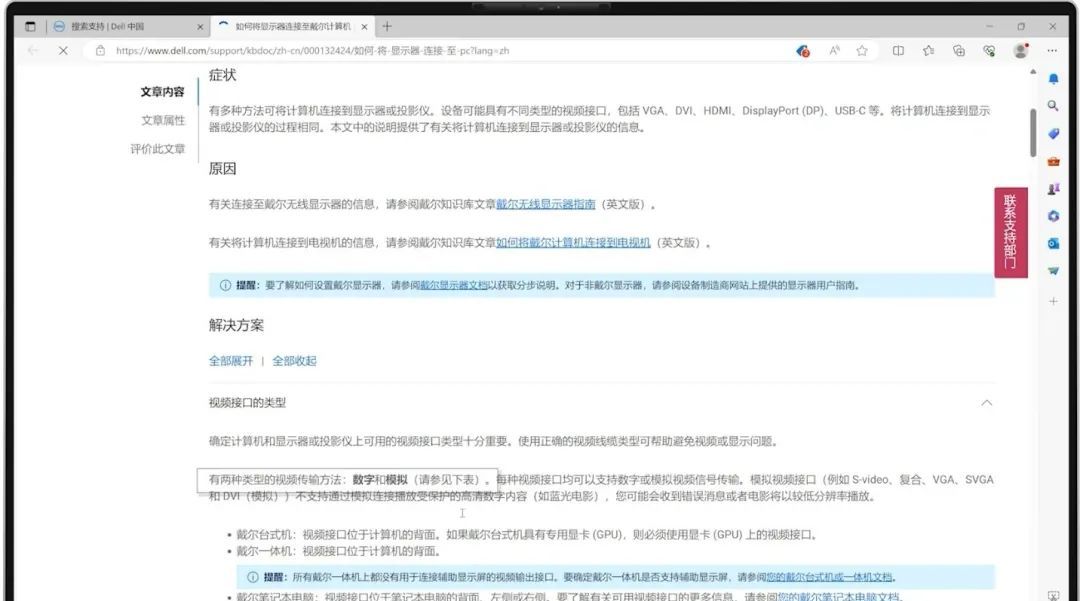Image resolution: width=1080 pixels, height=601 pixels.
Task: Open the browser profile avatar
Action: (x=1020, y=51)
